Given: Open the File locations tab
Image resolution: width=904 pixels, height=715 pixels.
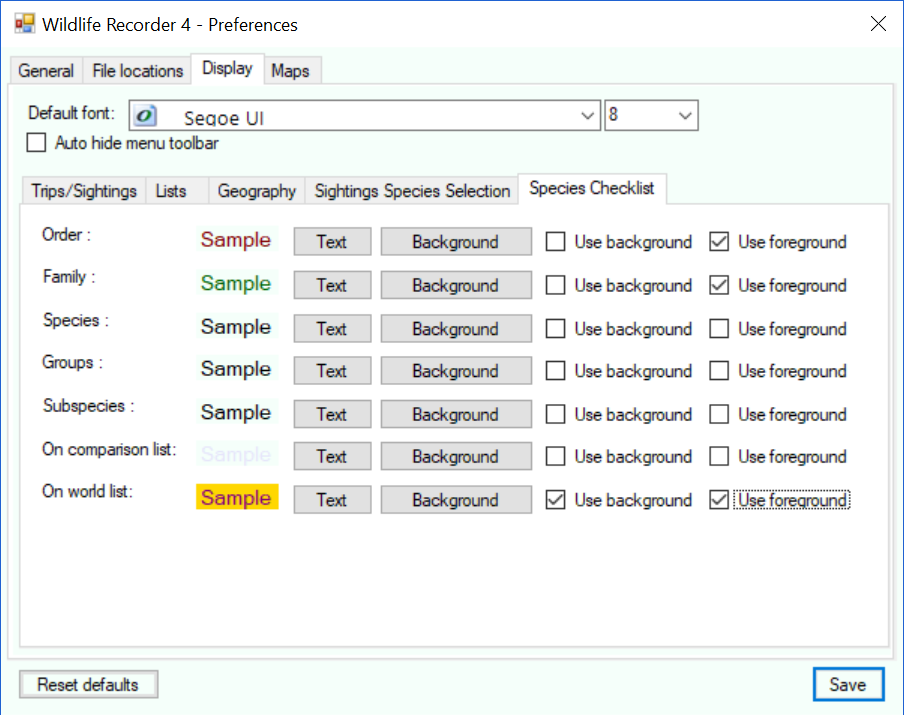Looking at the screenshot, I should click(x=138, y=71).
